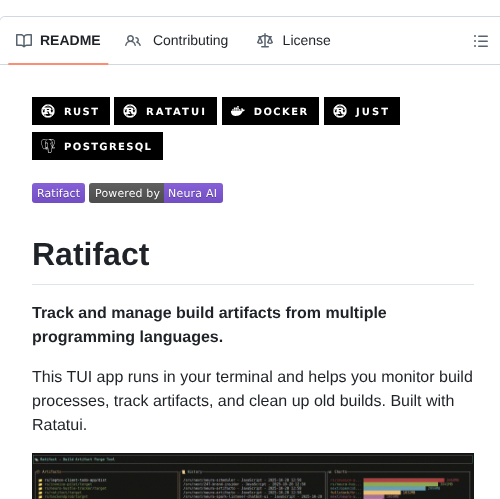This screenshot has height=499, width=500.
Task: Click the scales icon beside License
Action: click(265, 41)
